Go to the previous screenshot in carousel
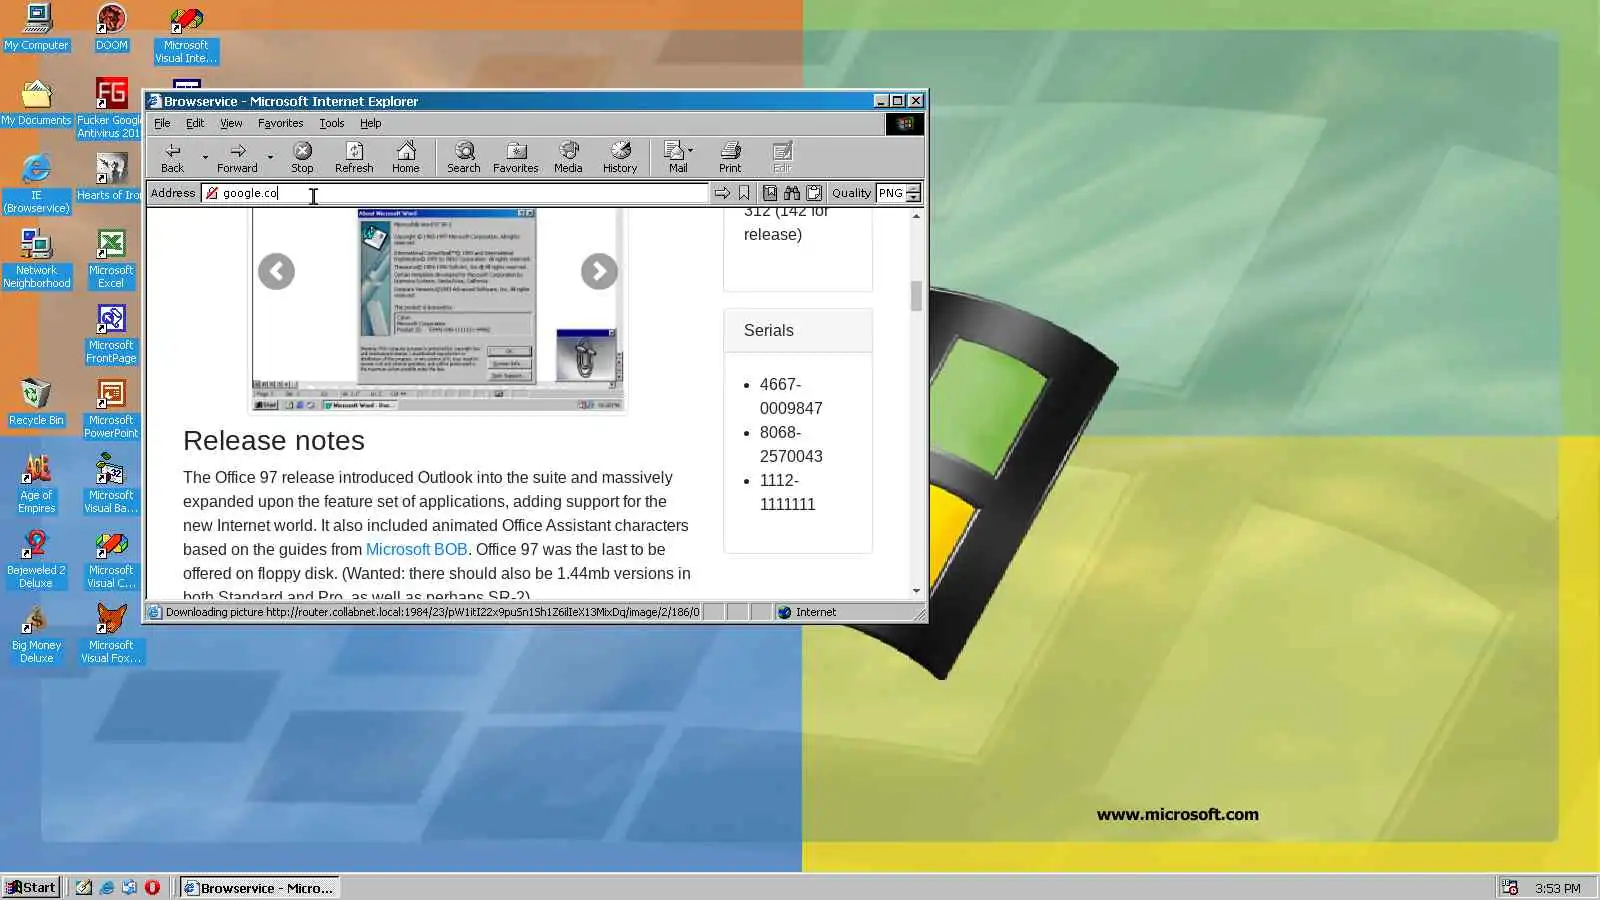The width and height of the screenshot is (1600, 900). [276, 271]
